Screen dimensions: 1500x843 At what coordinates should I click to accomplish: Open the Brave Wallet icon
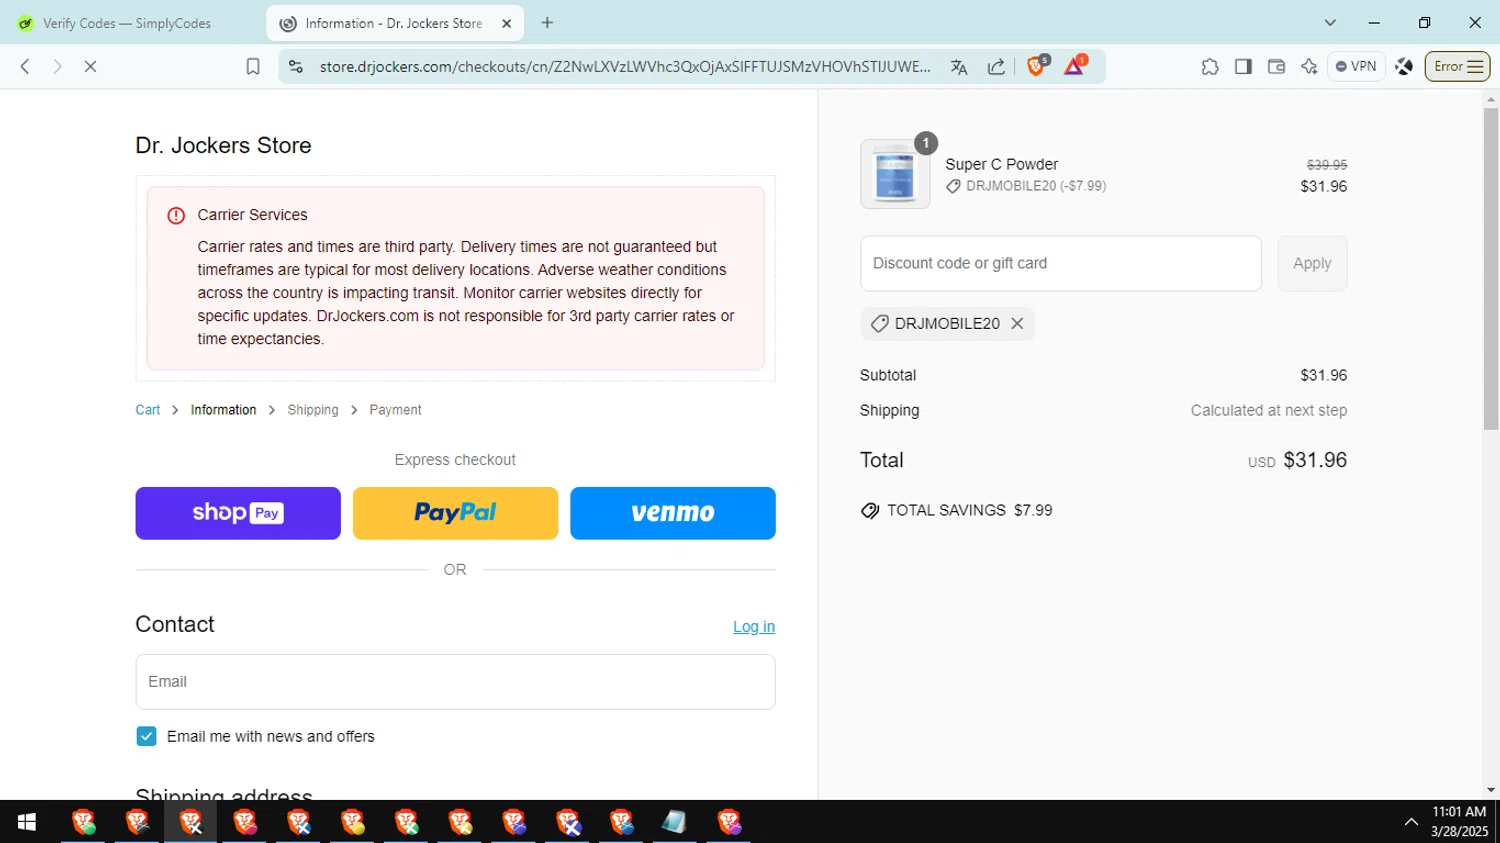(1276, 66)
